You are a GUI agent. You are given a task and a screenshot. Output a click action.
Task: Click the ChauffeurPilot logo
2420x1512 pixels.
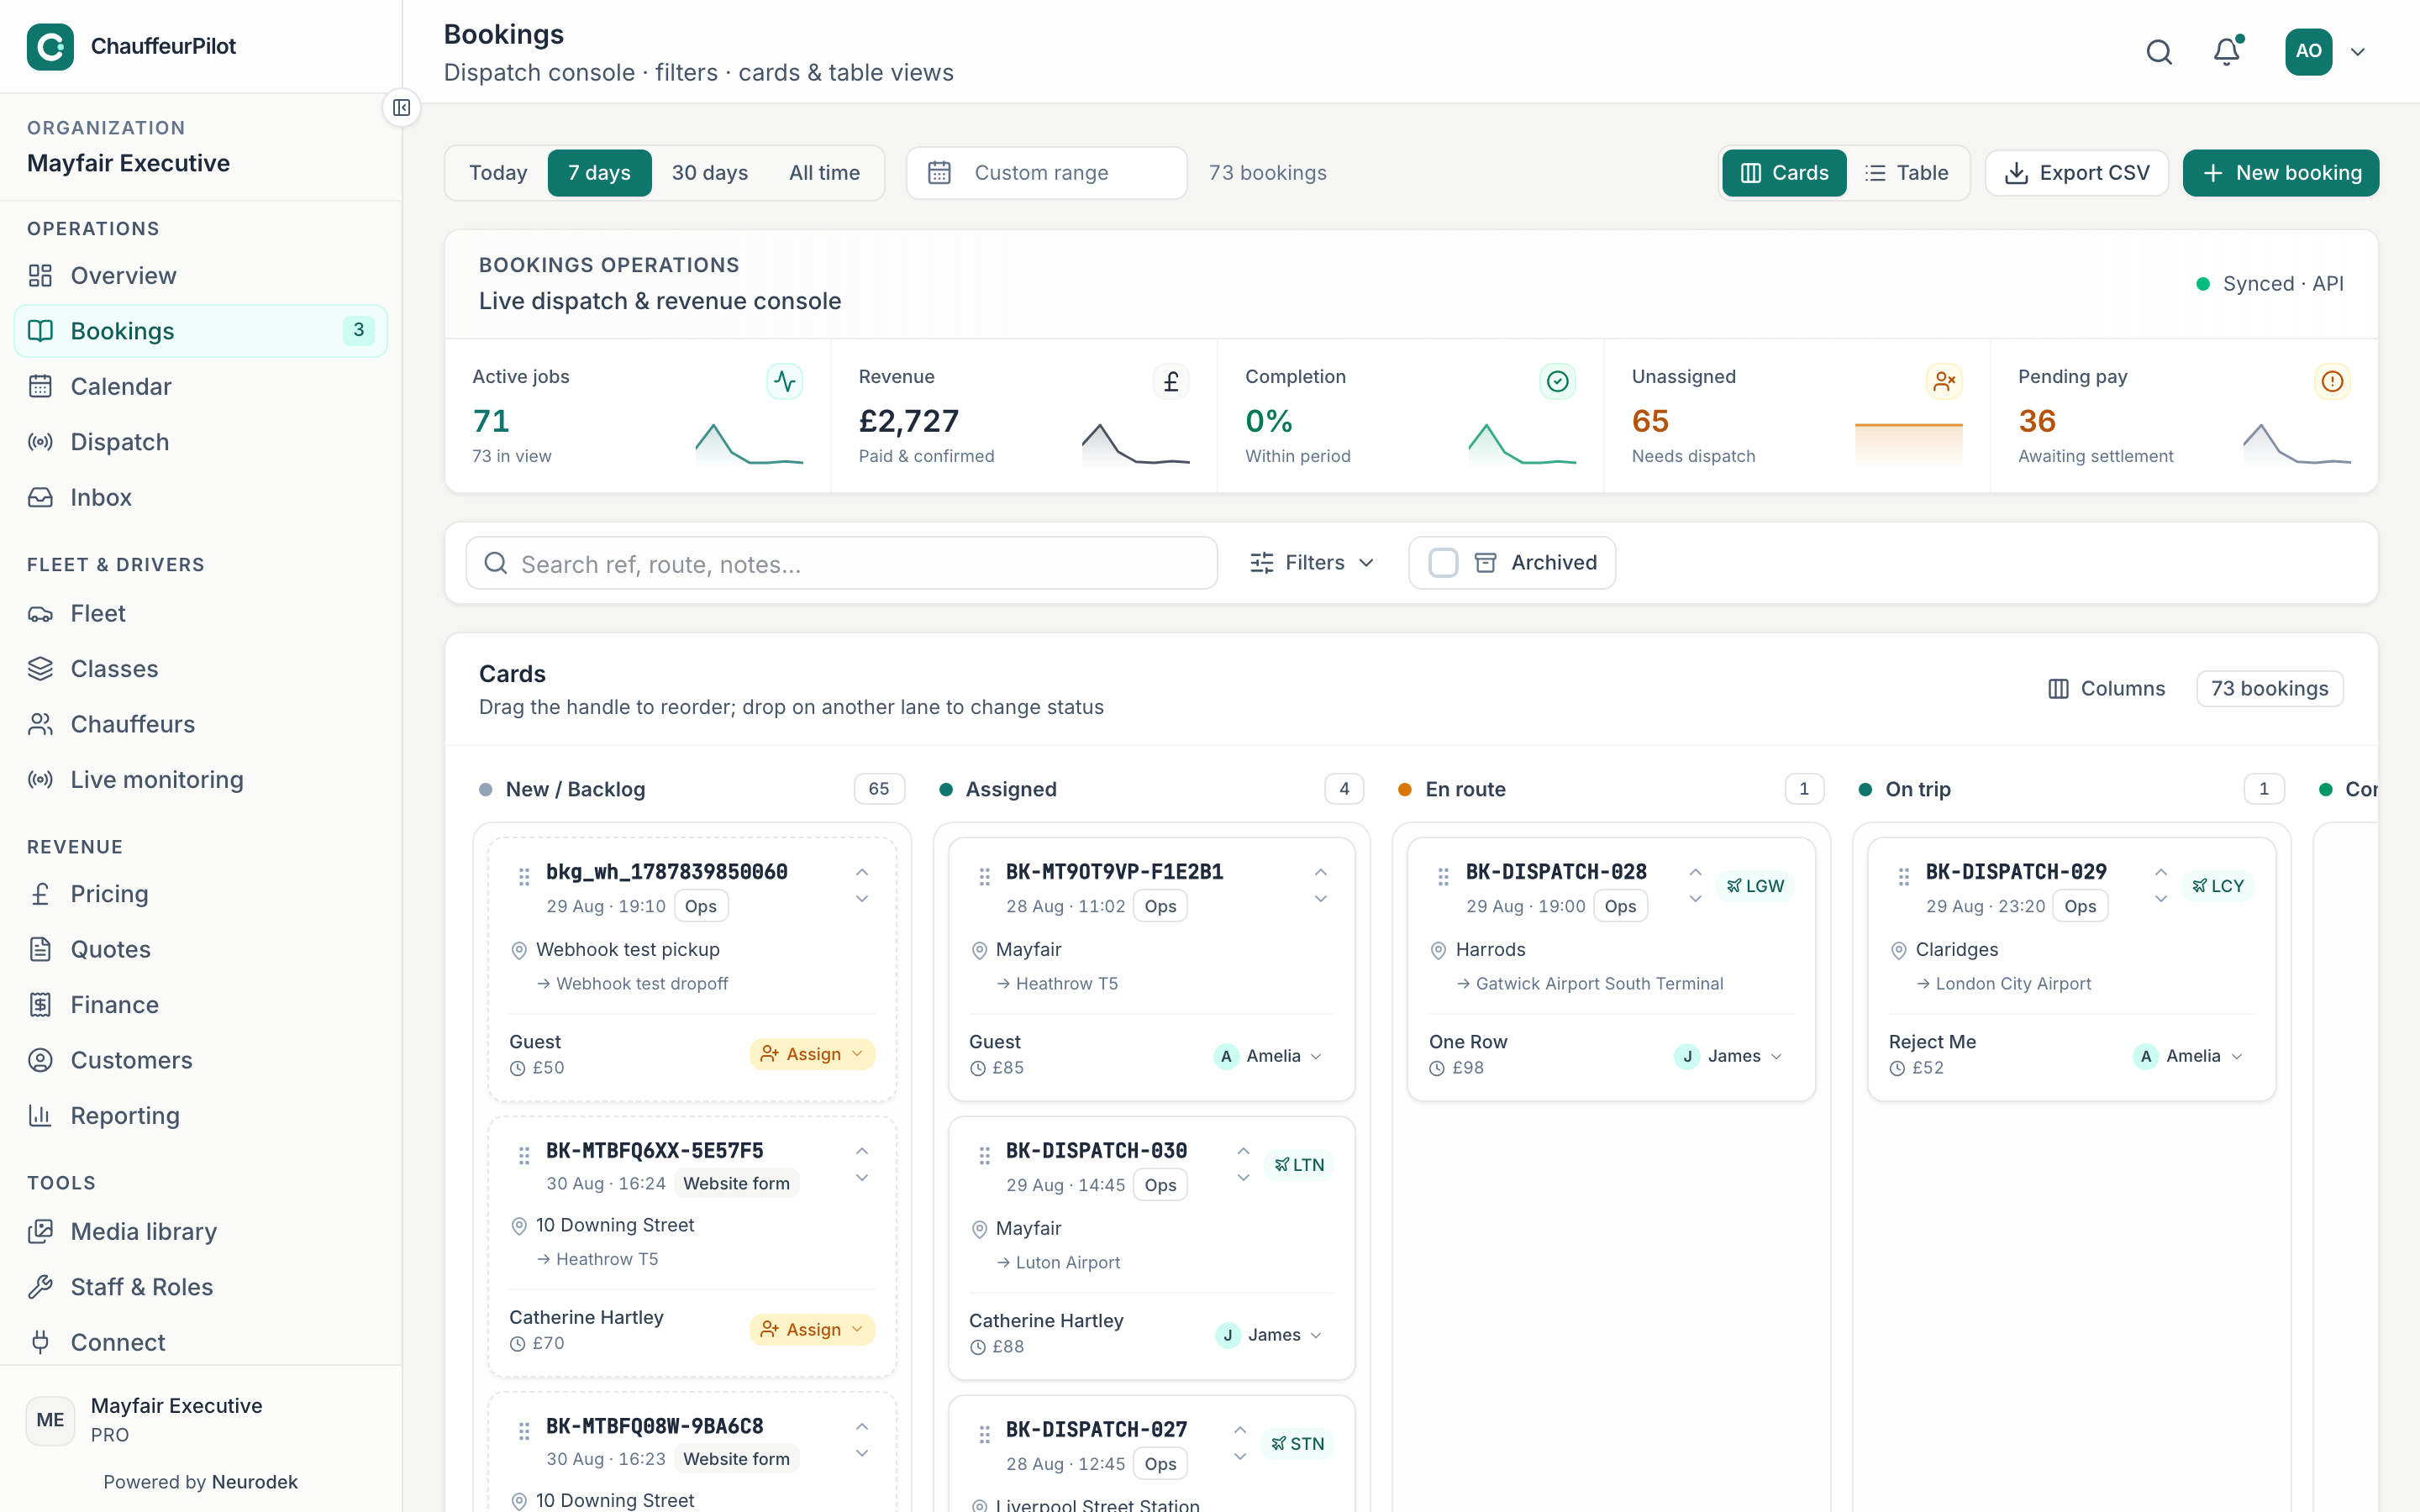point(50,46)
